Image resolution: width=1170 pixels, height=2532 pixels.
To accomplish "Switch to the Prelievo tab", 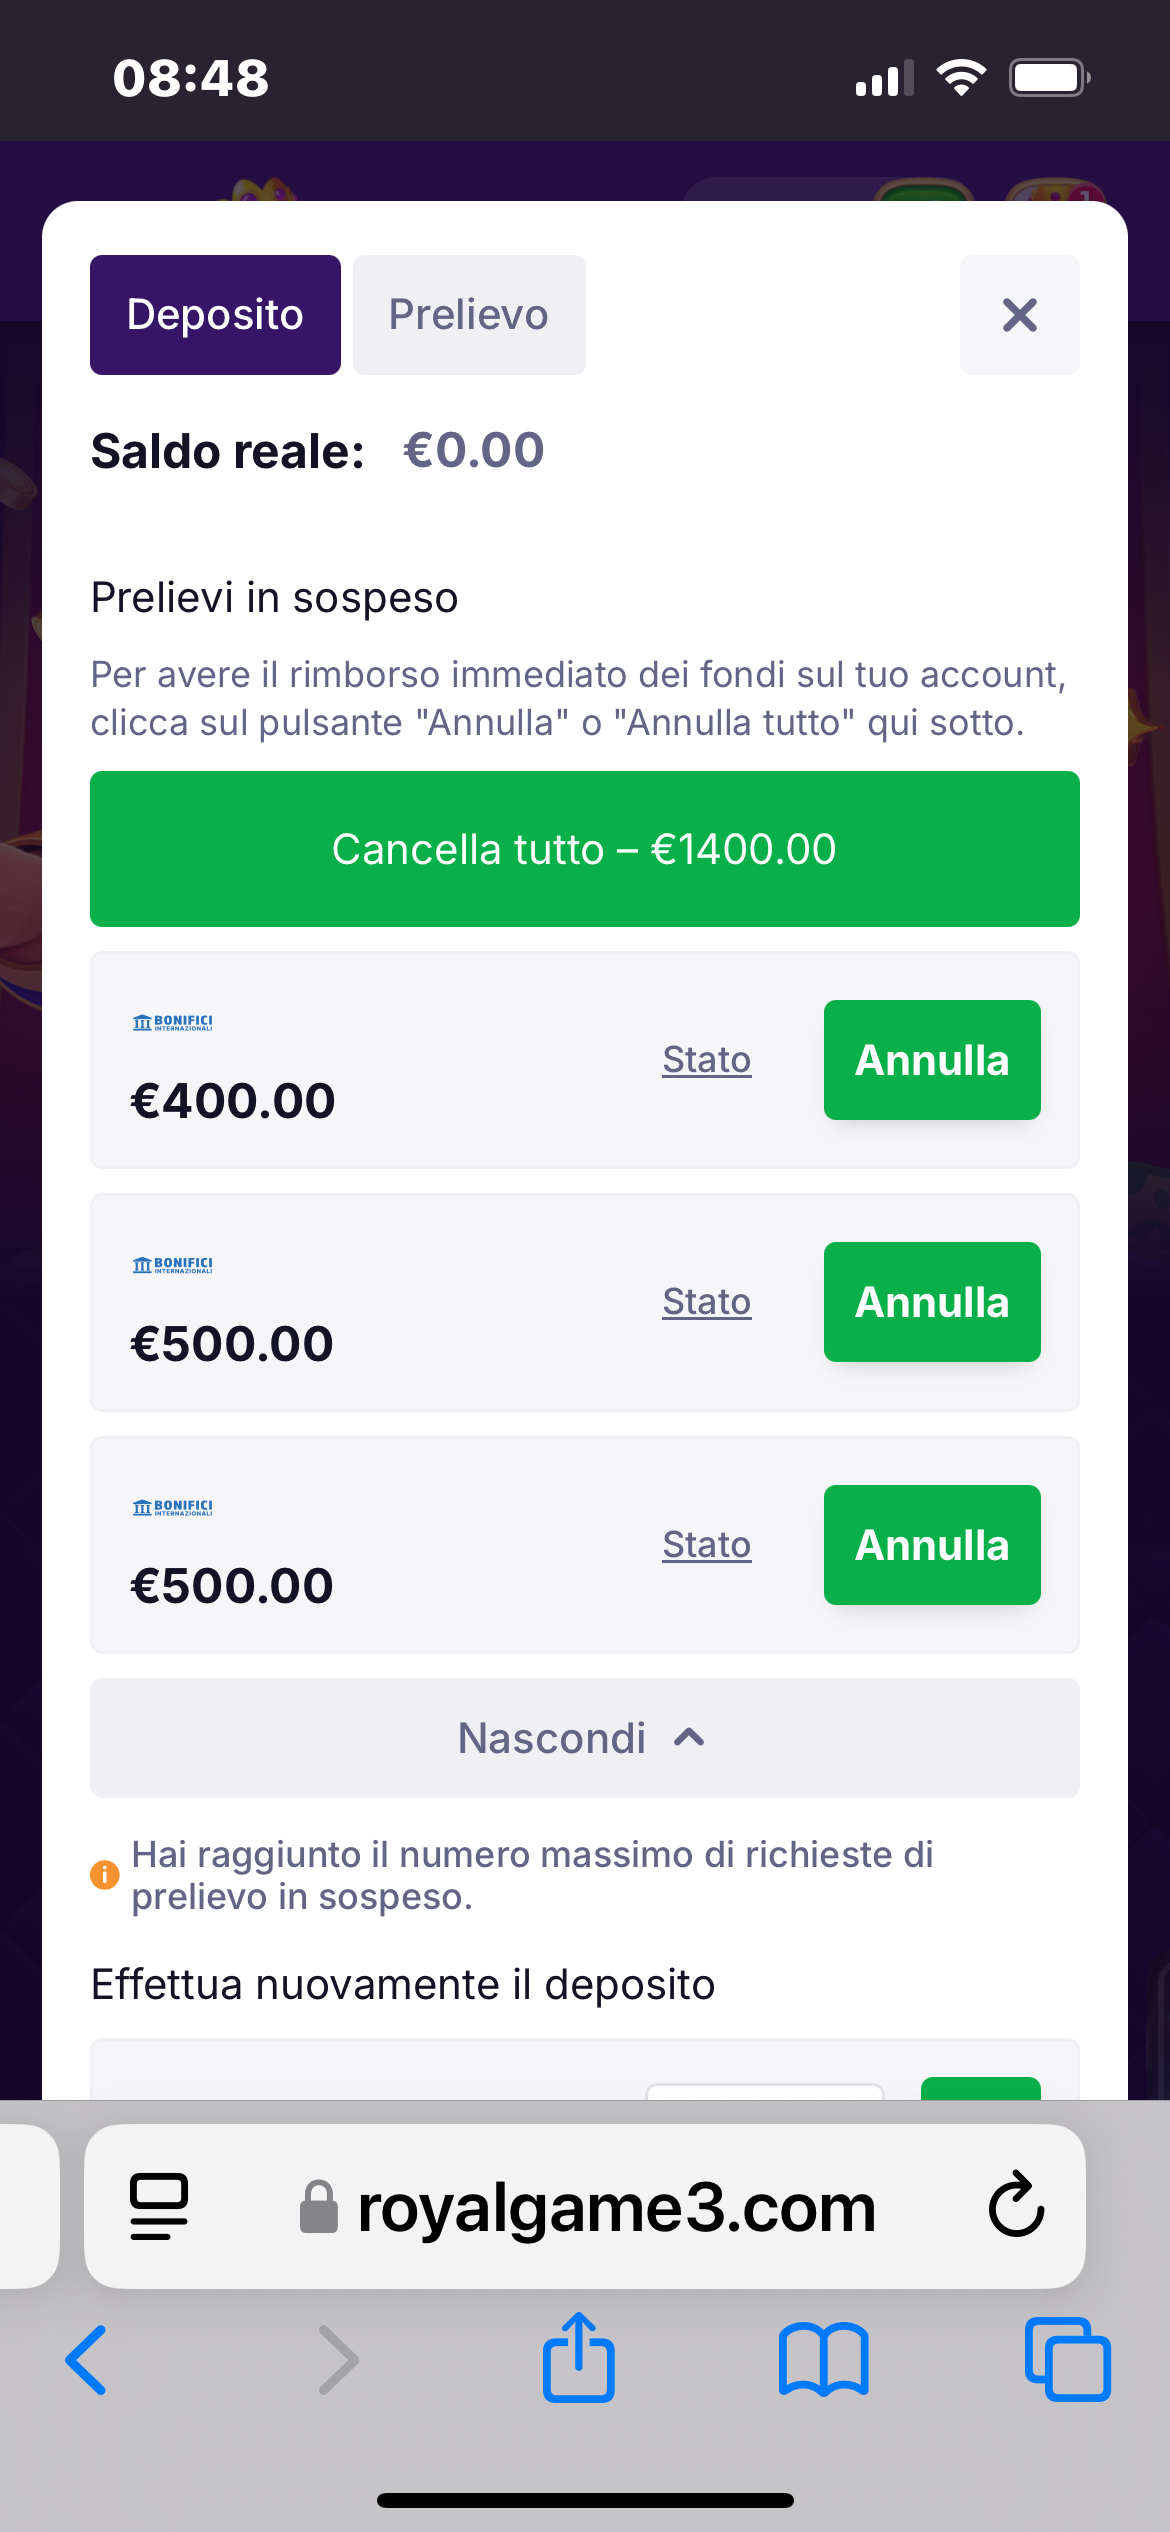I will 468,315.
